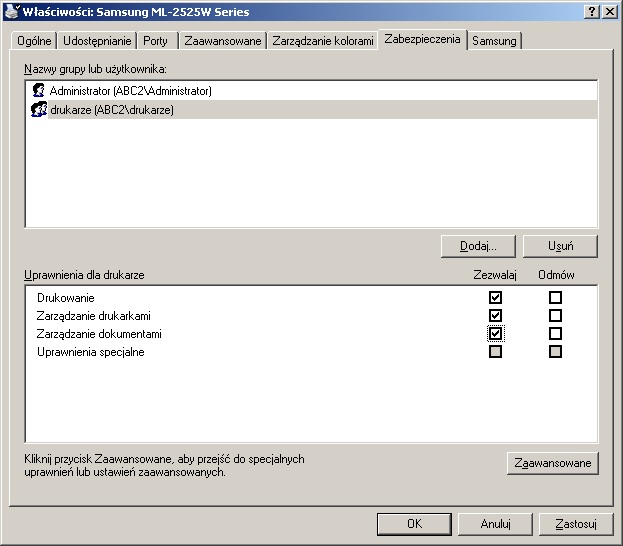The image size is (623, 546).
Task: Click the Uprawnienia dla drukarze label
Action: (84, 275)
